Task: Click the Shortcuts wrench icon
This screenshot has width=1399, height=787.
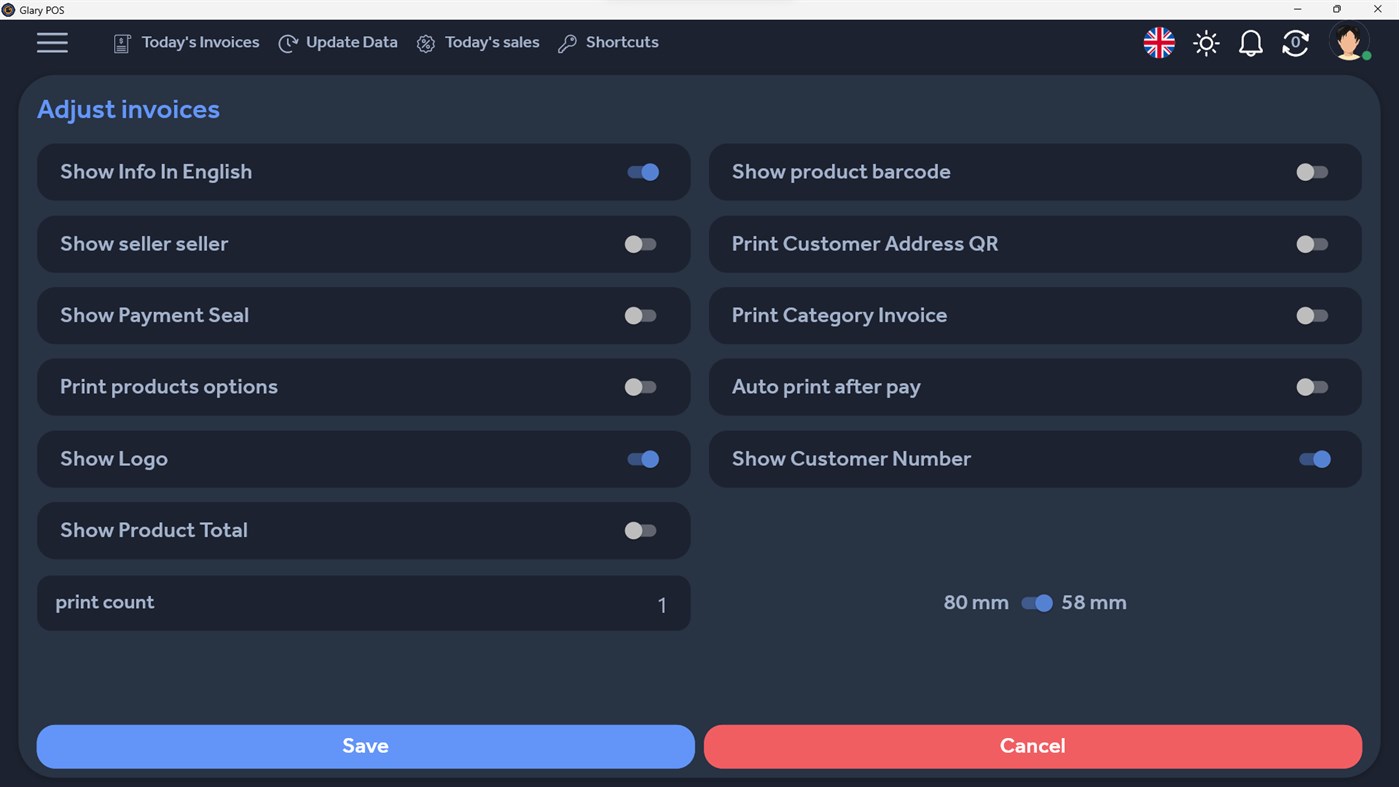Action: tap(568, 43)
